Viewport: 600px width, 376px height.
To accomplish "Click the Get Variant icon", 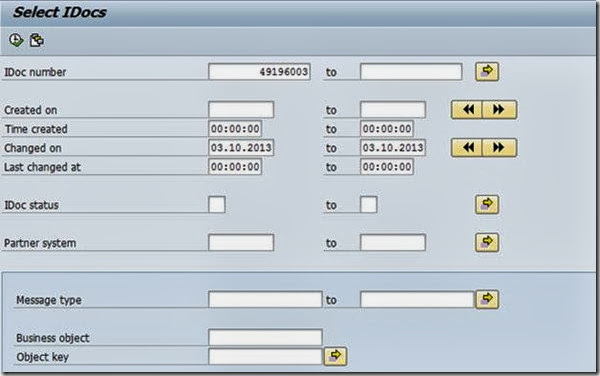I will click(x=37, y=40).
